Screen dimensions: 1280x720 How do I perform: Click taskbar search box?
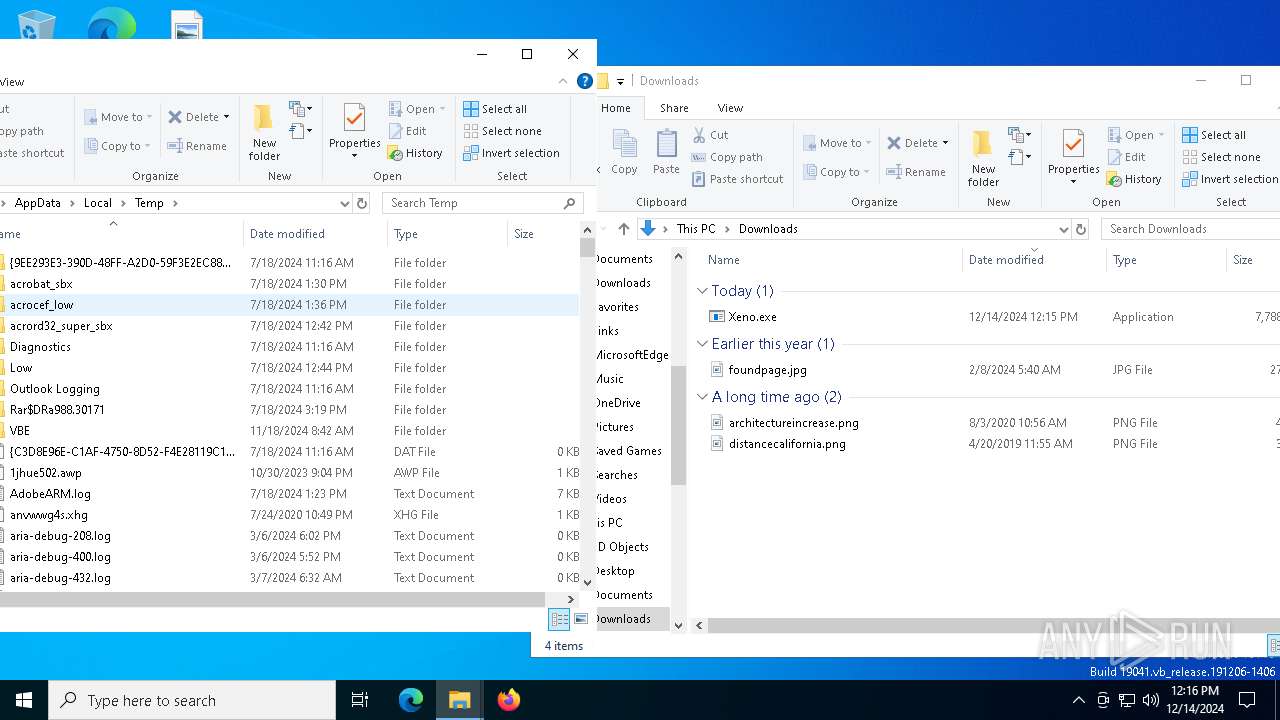(x=192, y=700)
